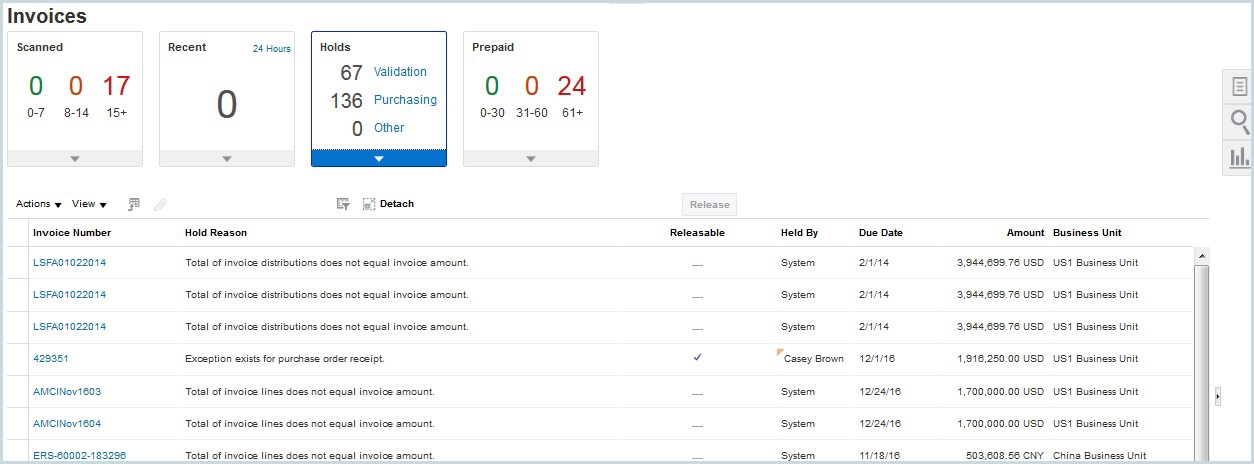This screenshot has height=464, width=1254.
Task: Open the View menu
Action: tap(89, 204)
